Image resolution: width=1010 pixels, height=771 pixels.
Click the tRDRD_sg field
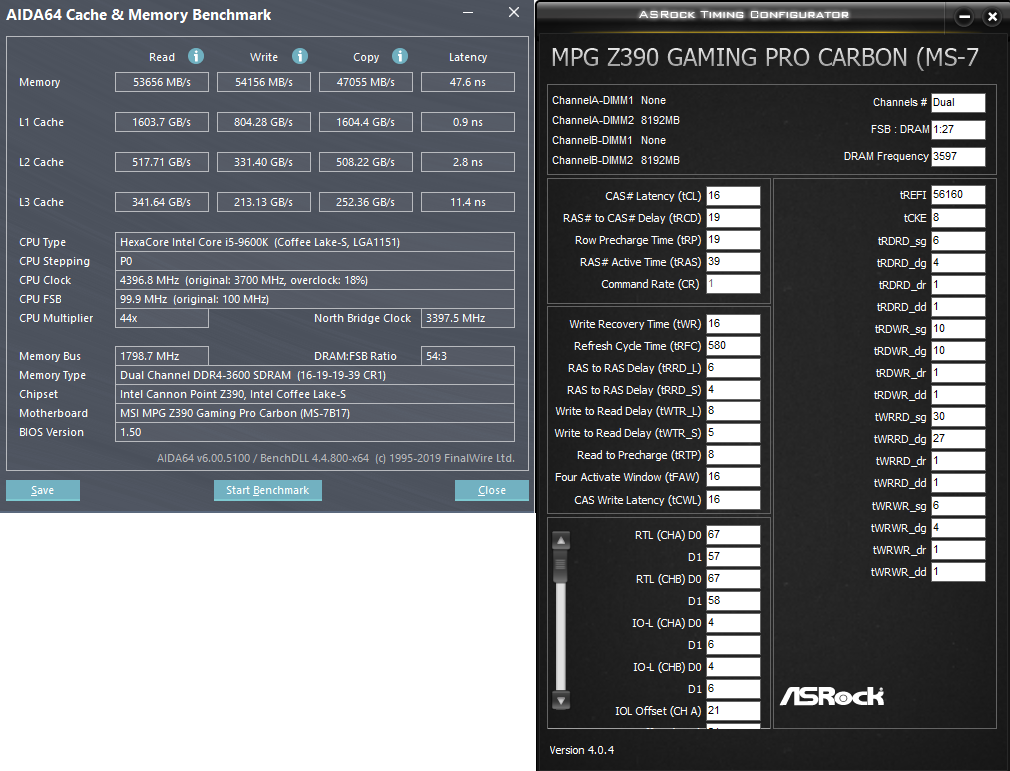958,241
